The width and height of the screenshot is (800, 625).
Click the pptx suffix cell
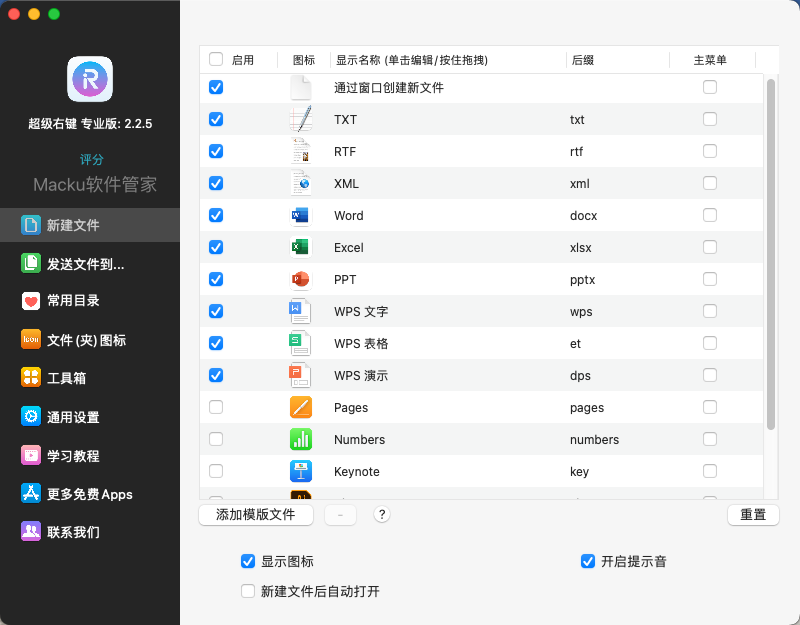[x=582, y=280]
